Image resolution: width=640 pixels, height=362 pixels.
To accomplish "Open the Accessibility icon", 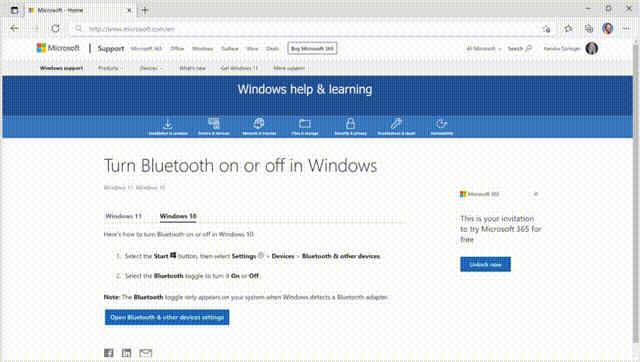I will tap(442, 123).
